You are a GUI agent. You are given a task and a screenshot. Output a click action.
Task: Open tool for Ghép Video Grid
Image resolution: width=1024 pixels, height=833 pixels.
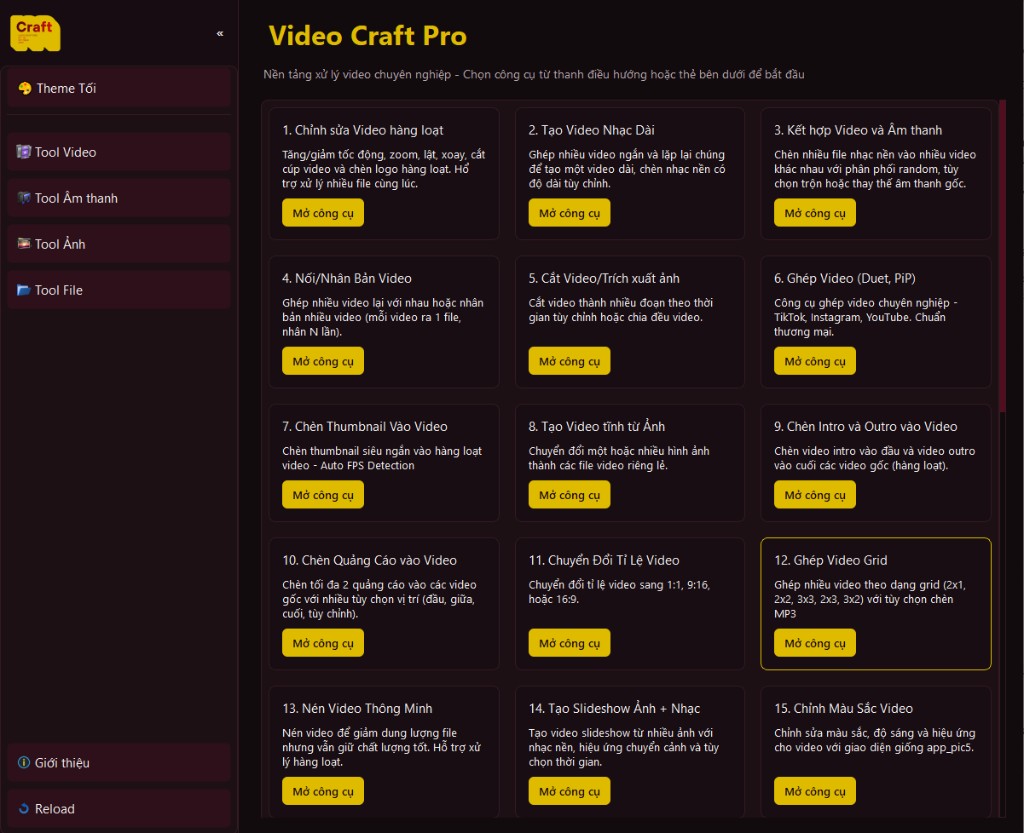coord(814,643)
